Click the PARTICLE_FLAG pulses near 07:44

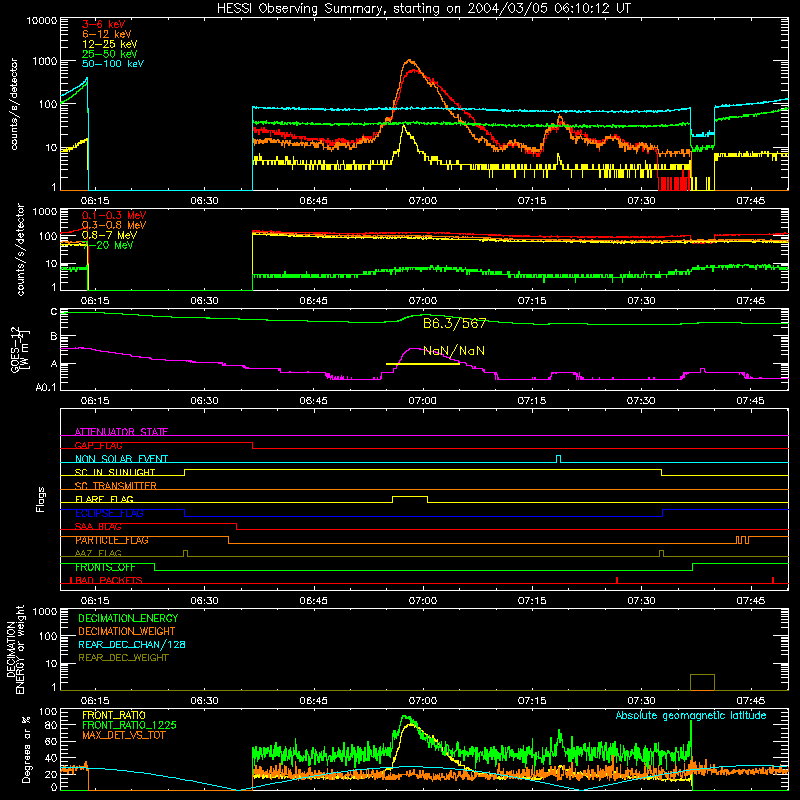point(743,540)
